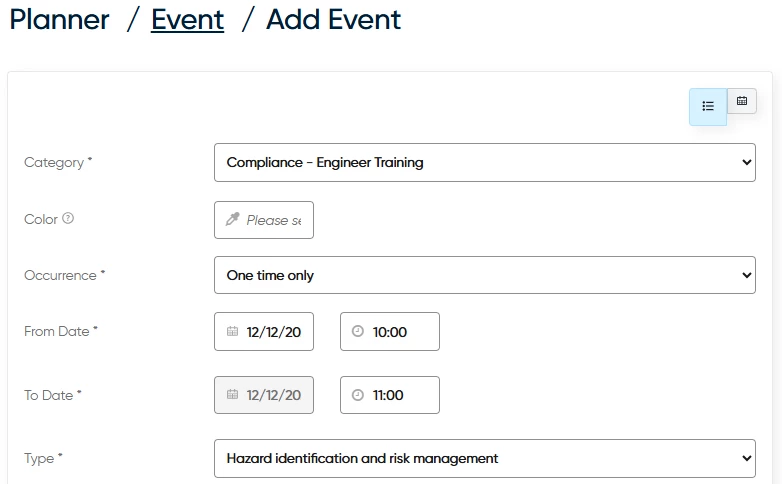Click the Color help question icon

tap(68, 218)
